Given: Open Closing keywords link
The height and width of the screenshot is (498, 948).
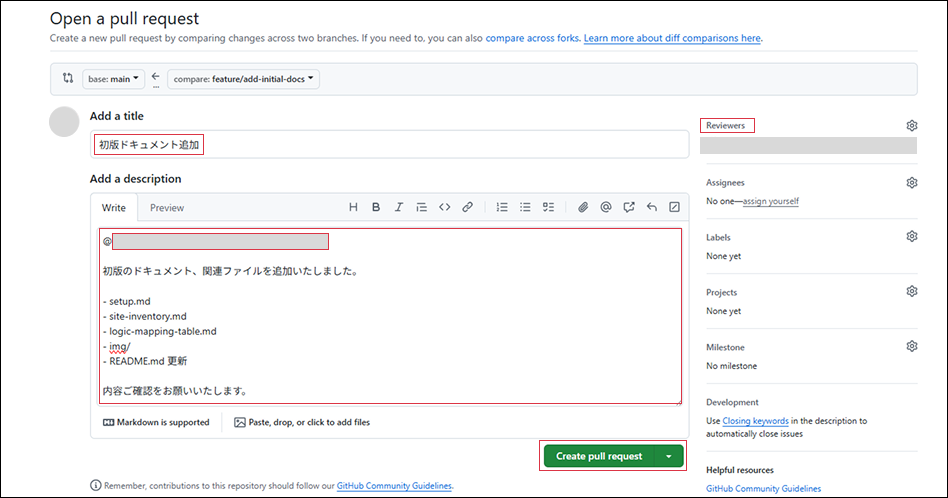Looking at the screenshot, I should click(755, 421).
